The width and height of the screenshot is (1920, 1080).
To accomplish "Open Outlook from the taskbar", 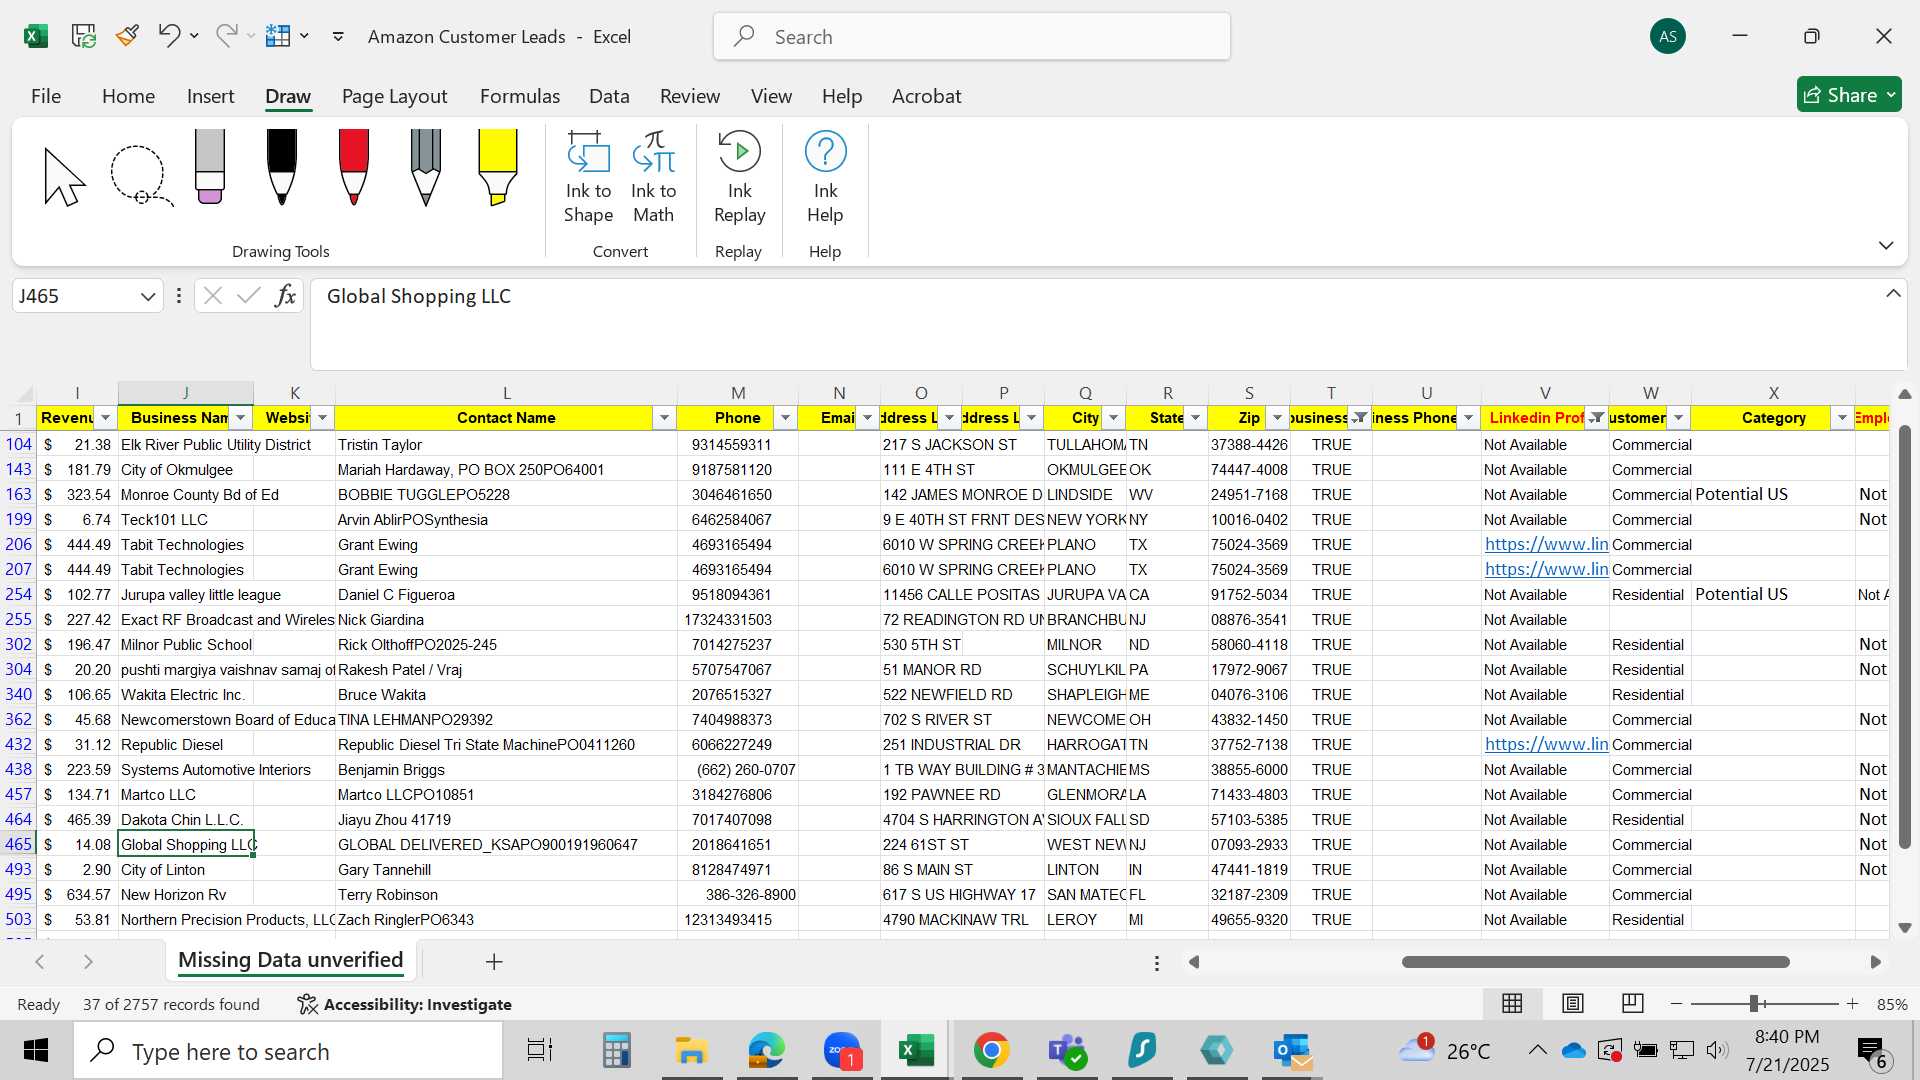I will click(x=1291, y=1051).
